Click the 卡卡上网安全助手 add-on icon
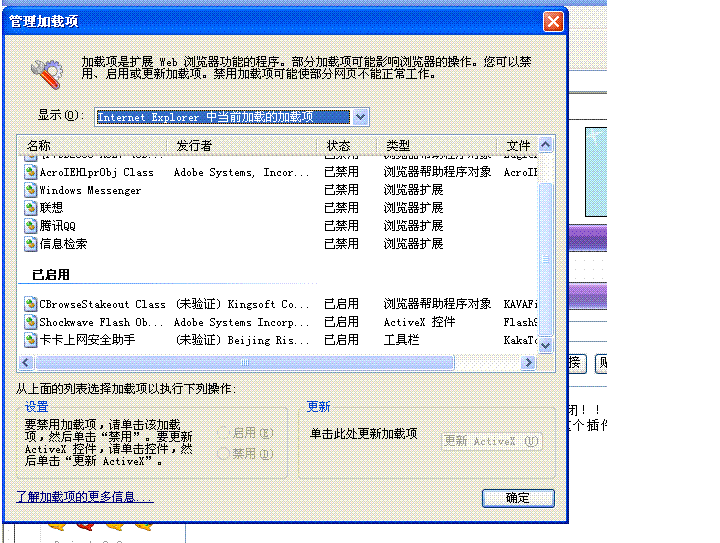The image size is (720, 543). (x=30, y=340)
